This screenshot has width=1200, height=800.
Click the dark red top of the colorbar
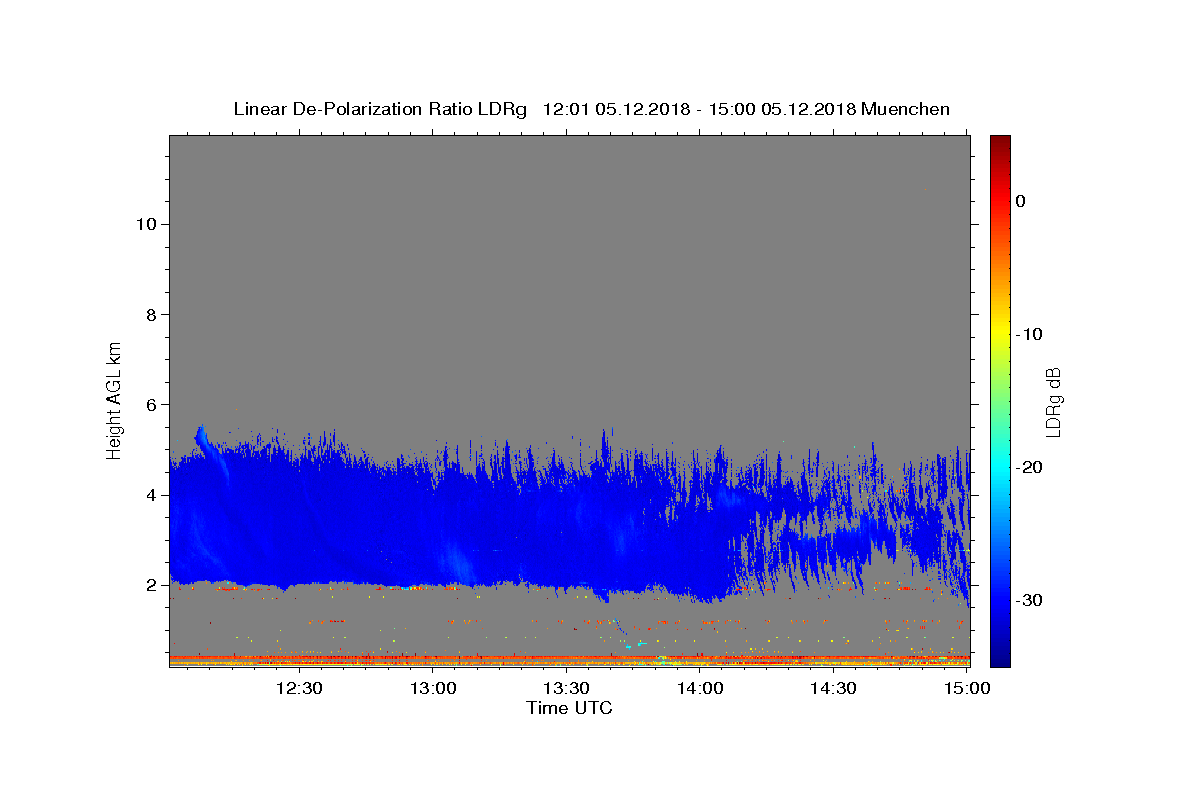pos(1000,145)
